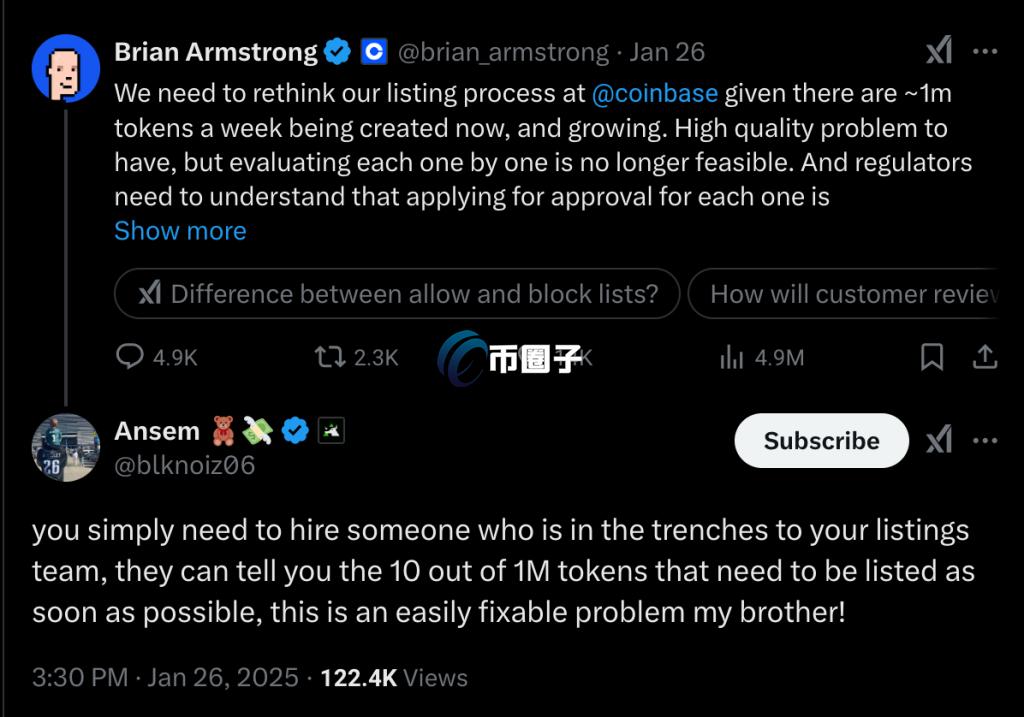
Task: Open the @brian_armstrong handle link
Action: (504, 52)
